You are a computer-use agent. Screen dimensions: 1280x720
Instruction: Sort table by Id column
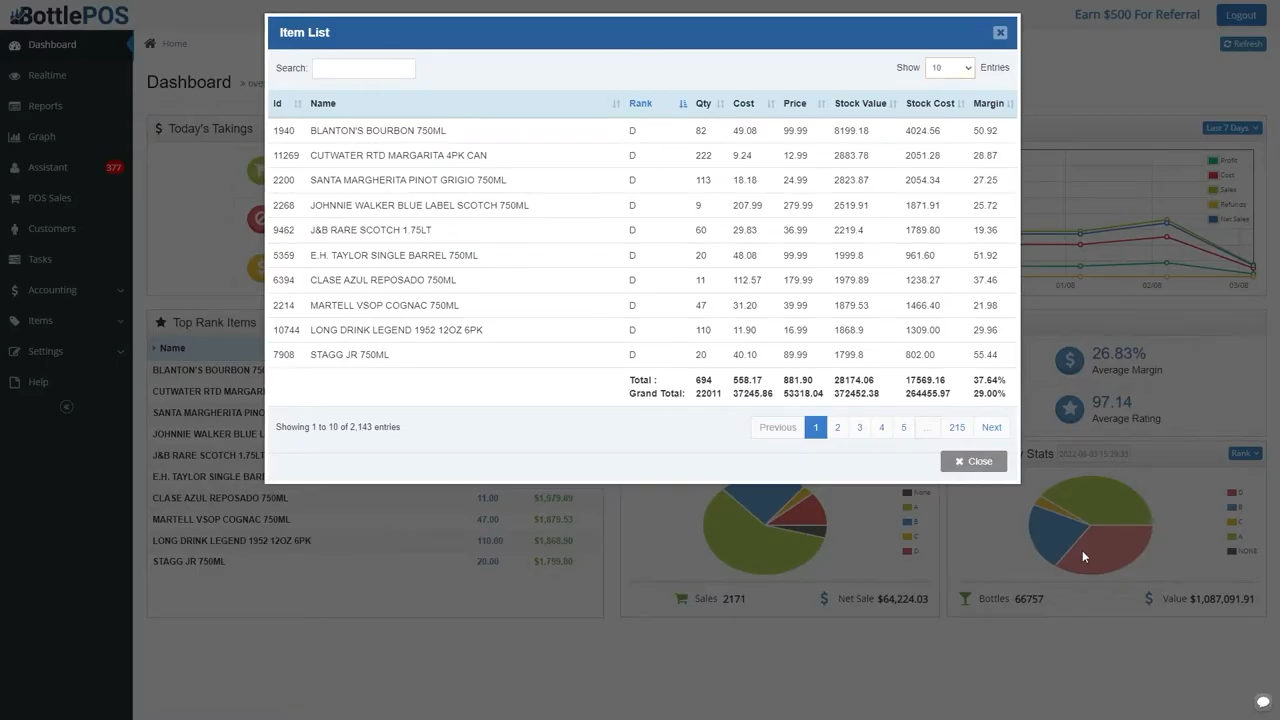click(286, 104)
